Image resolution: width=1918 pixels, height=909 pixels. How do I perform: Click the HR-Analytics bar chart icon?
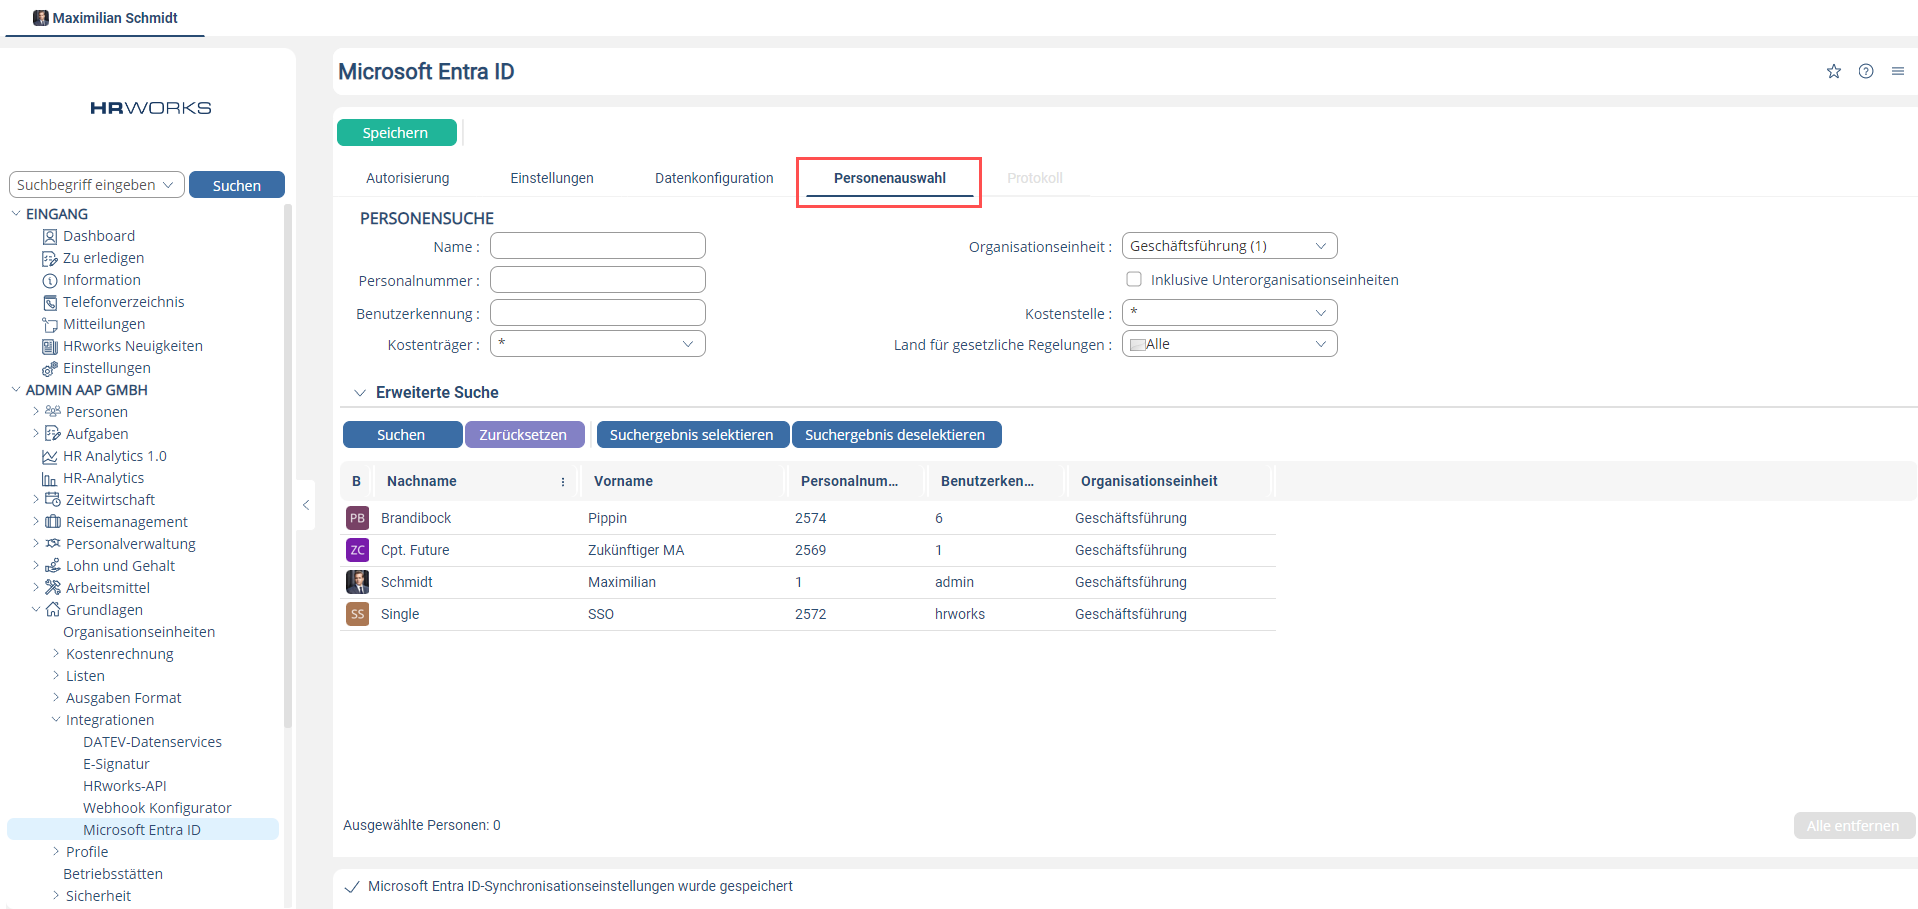coord(50,478)
